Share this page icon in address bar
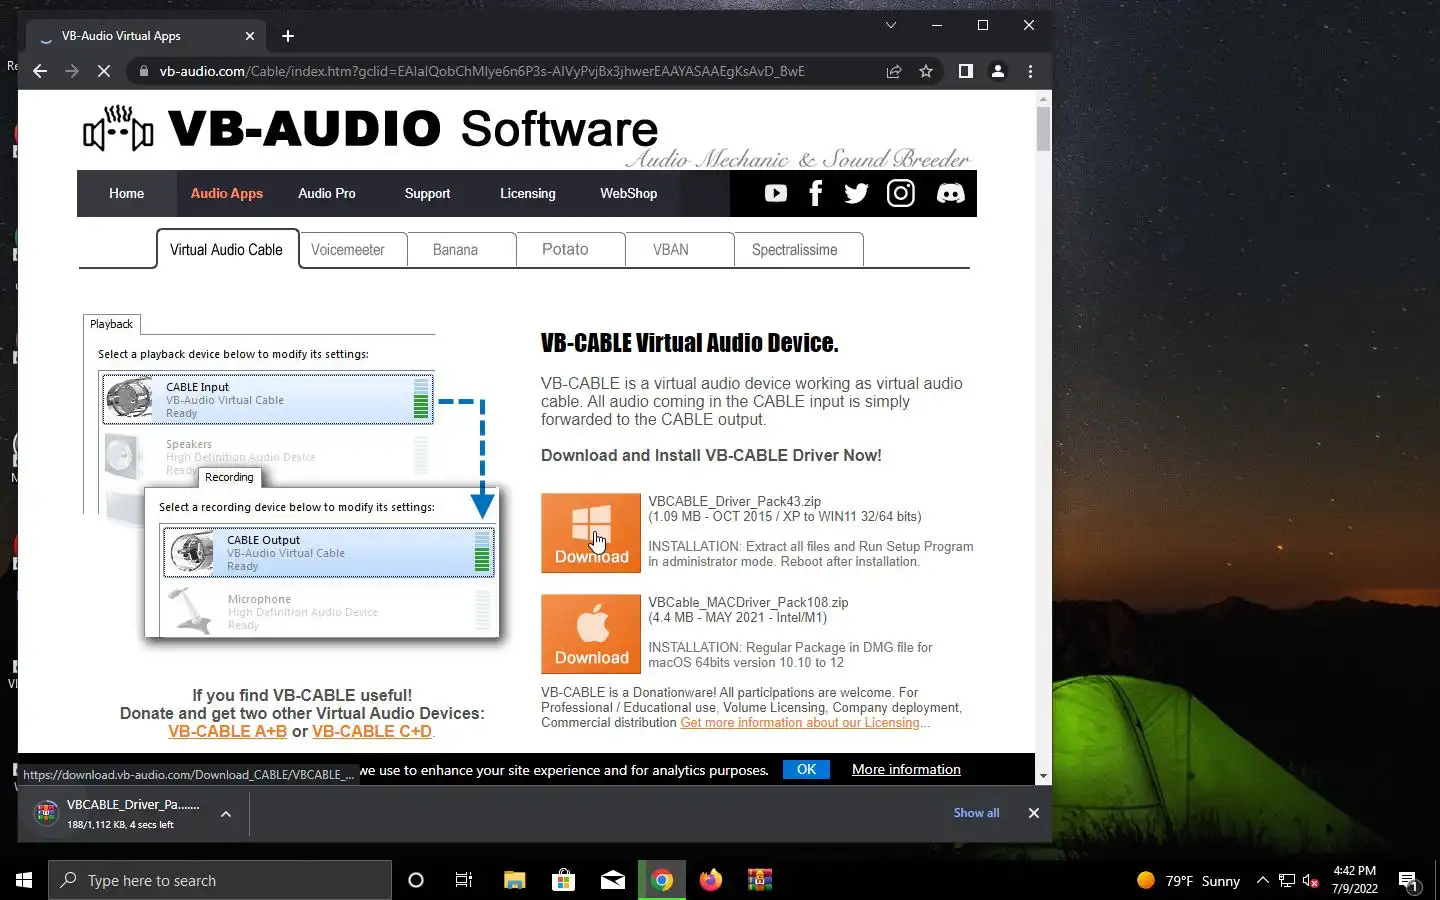The image size is (1440, 900). click(894, 71)
